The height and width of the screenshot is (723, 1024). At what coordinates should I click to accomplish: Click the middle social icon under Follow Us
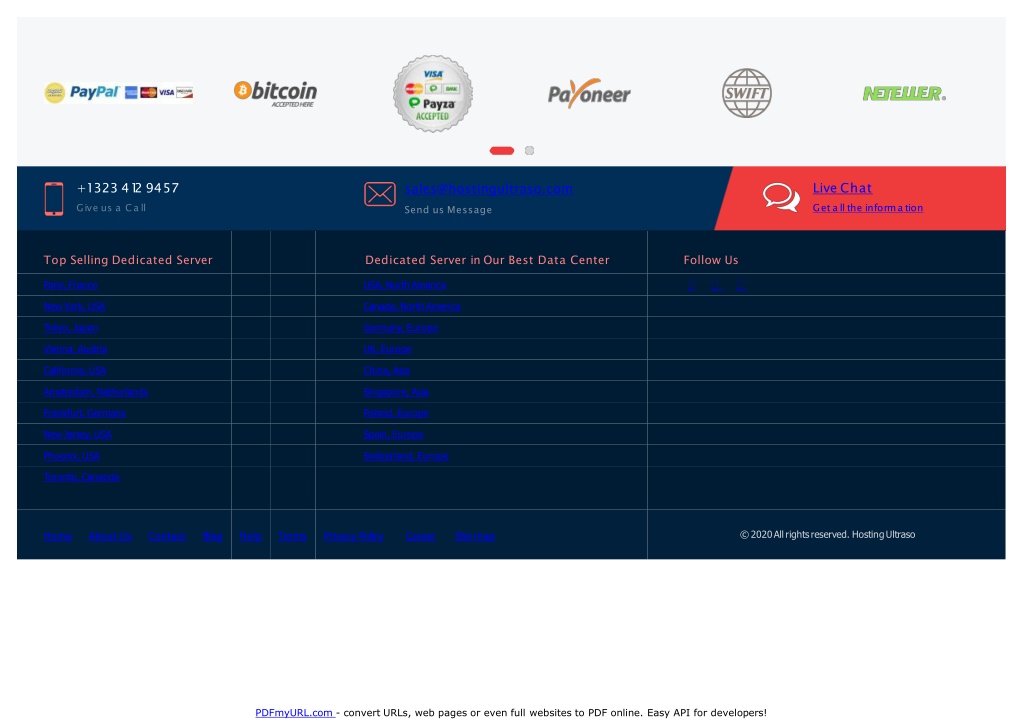[716, 285]
